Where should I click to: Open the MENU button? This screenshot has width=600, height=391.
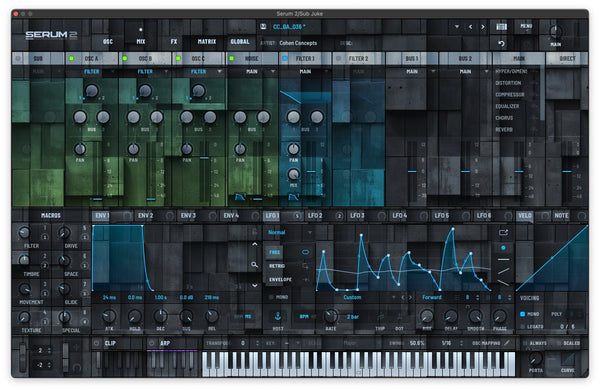click(526, 26)
